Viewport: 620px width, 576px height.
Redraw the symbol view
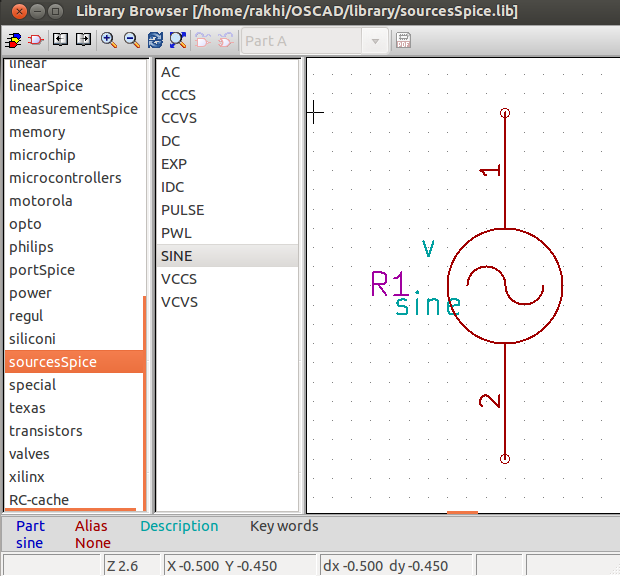click(155, 40)
